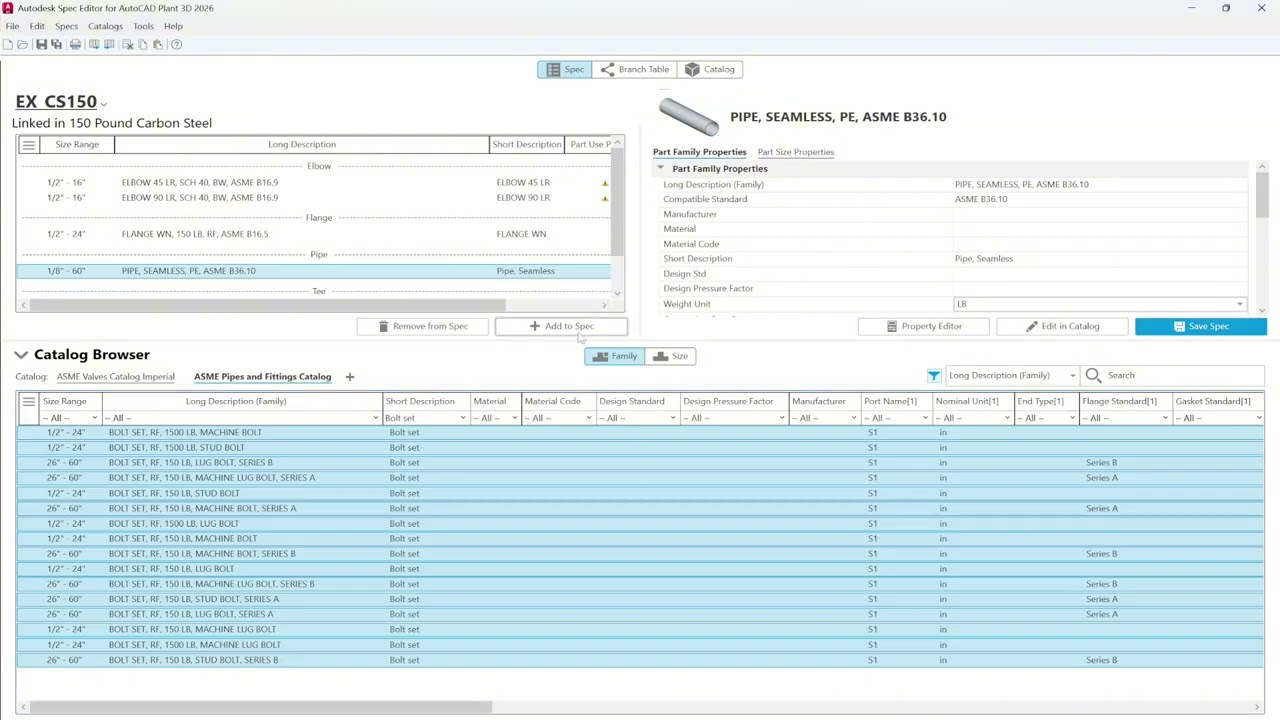
Task: Open the EX CS150 spec dropdown
Action: [103, 104]
